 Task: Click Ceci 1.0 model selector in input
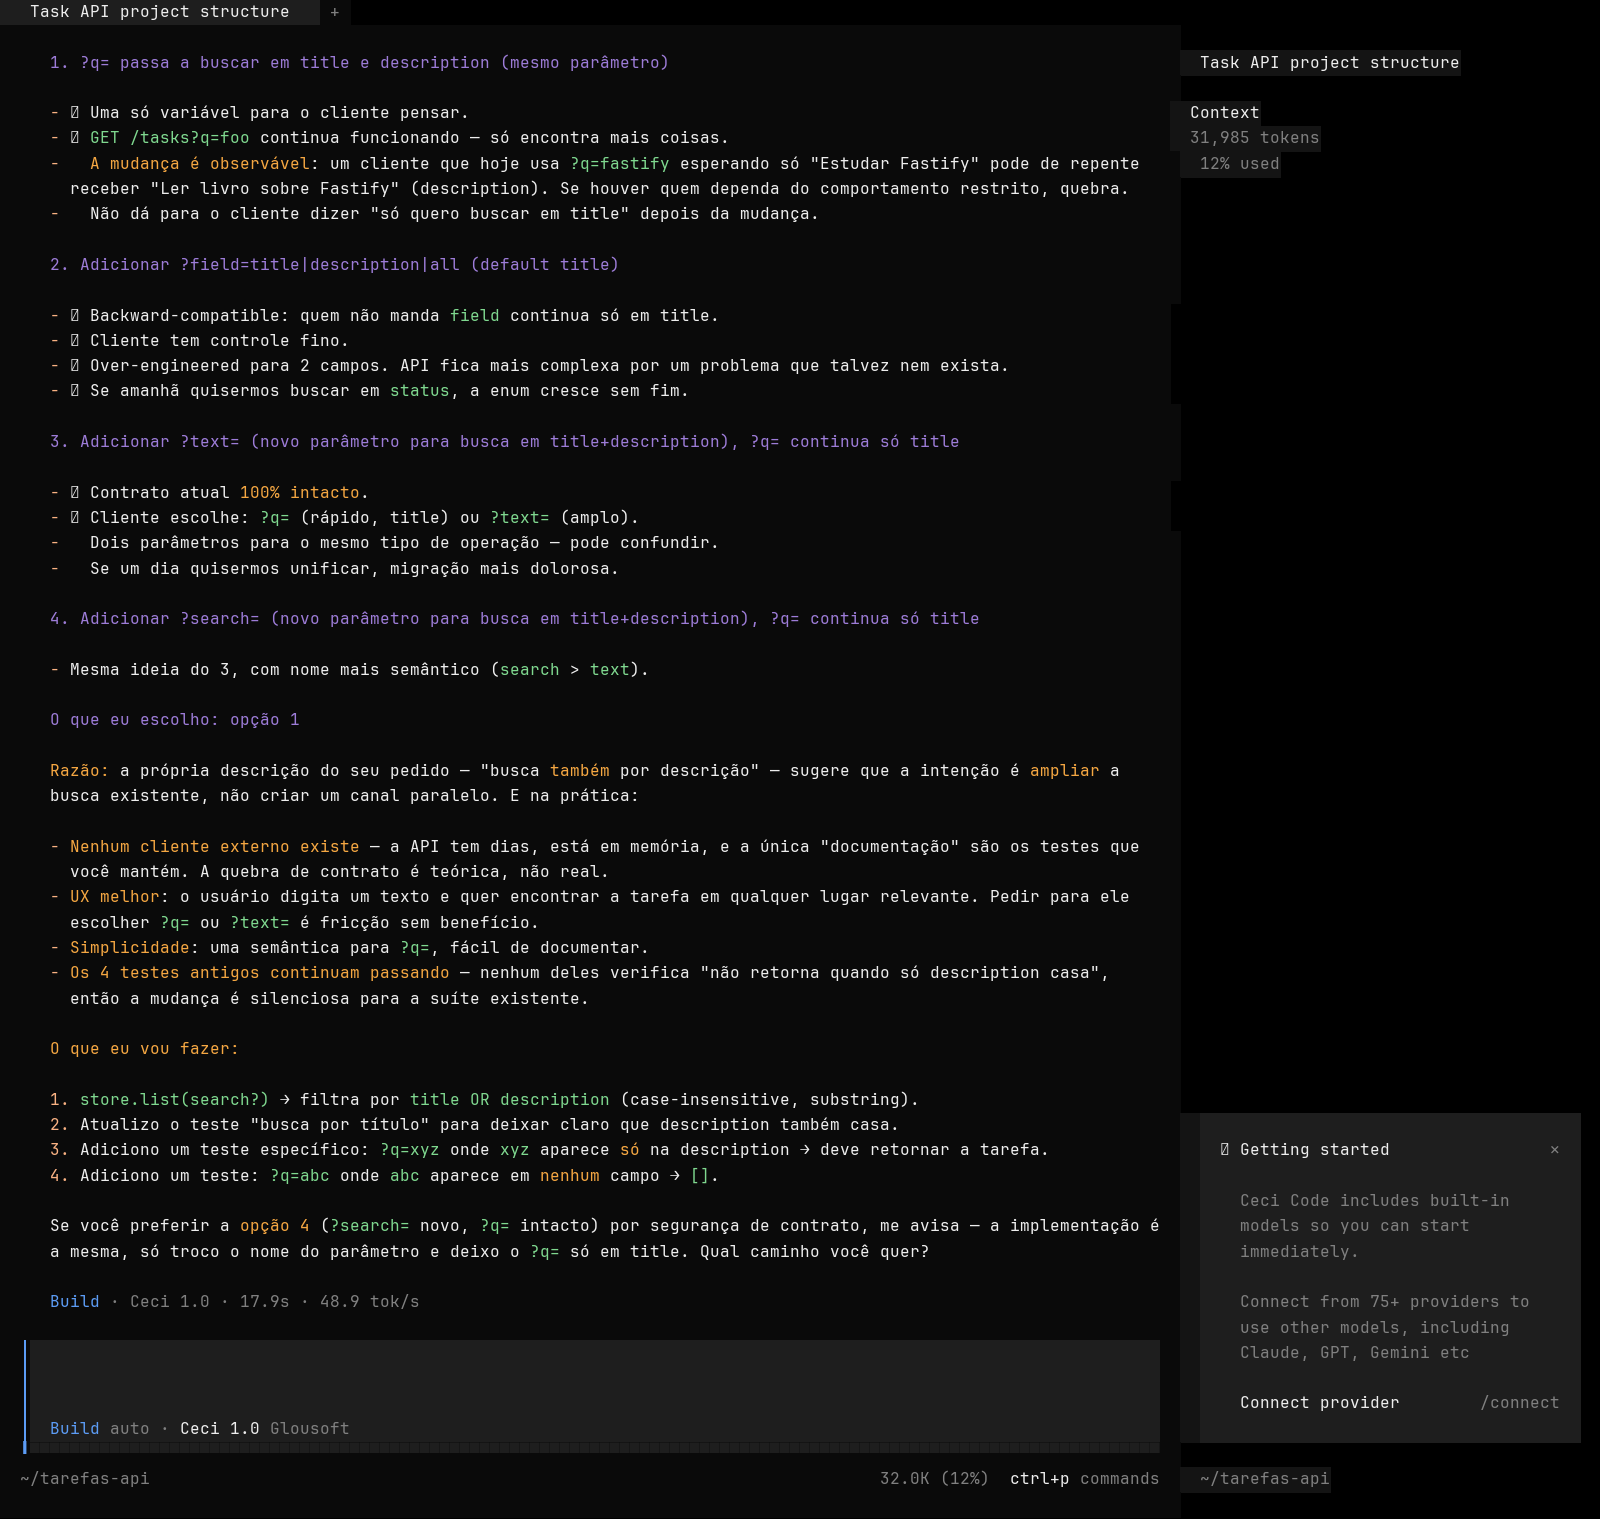coord(219,1429)
